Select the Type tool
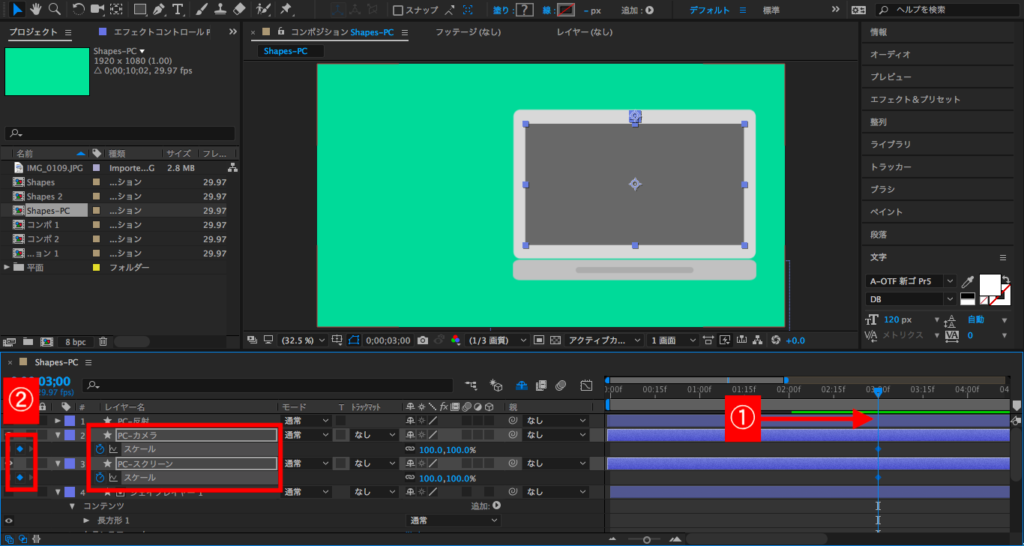This screenshot has height=546, width=1024. click(178, 10)
